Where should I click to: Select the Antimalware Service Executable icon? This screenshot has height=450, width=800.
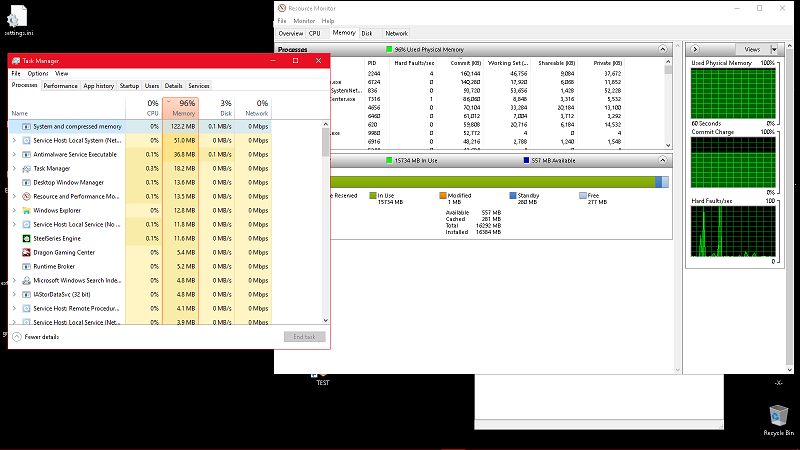coord(25,154)
